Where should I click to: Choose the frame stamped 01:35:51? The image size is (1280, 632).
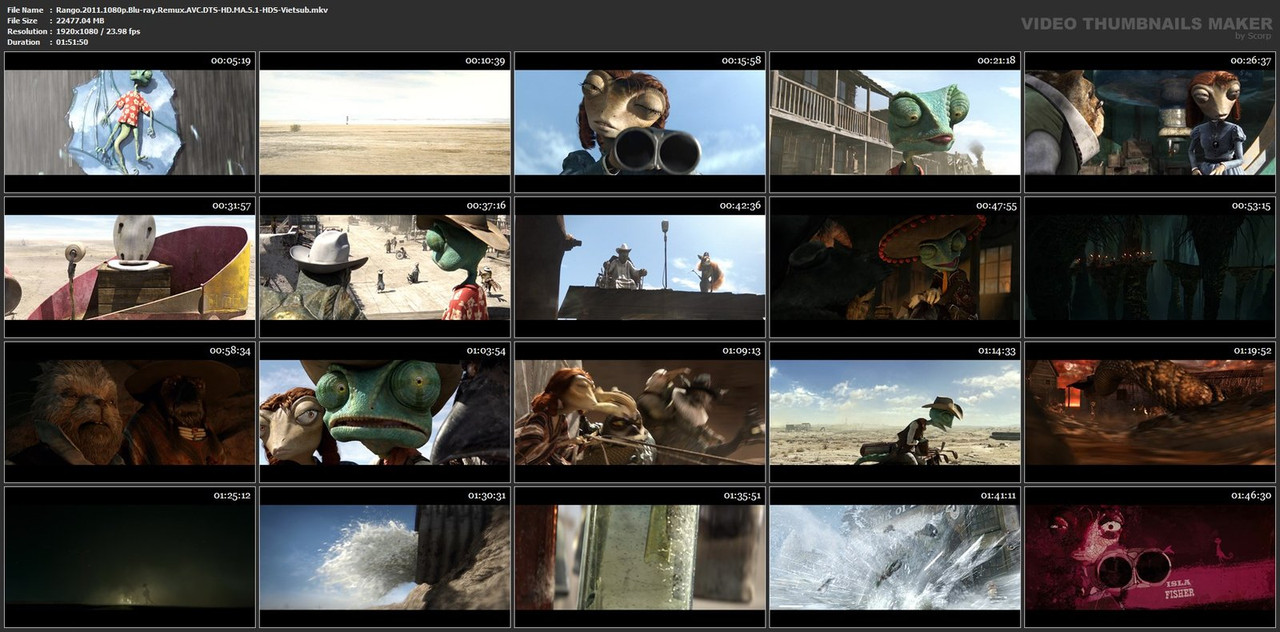[640, 557]
